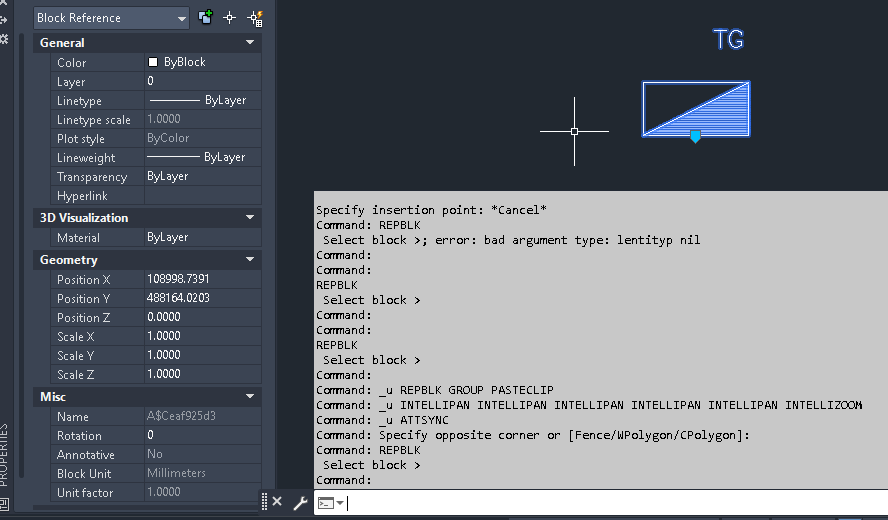The width and height of the screenshot is (888, 520).
Task: Click the Color property label
Action: [71, 63]
